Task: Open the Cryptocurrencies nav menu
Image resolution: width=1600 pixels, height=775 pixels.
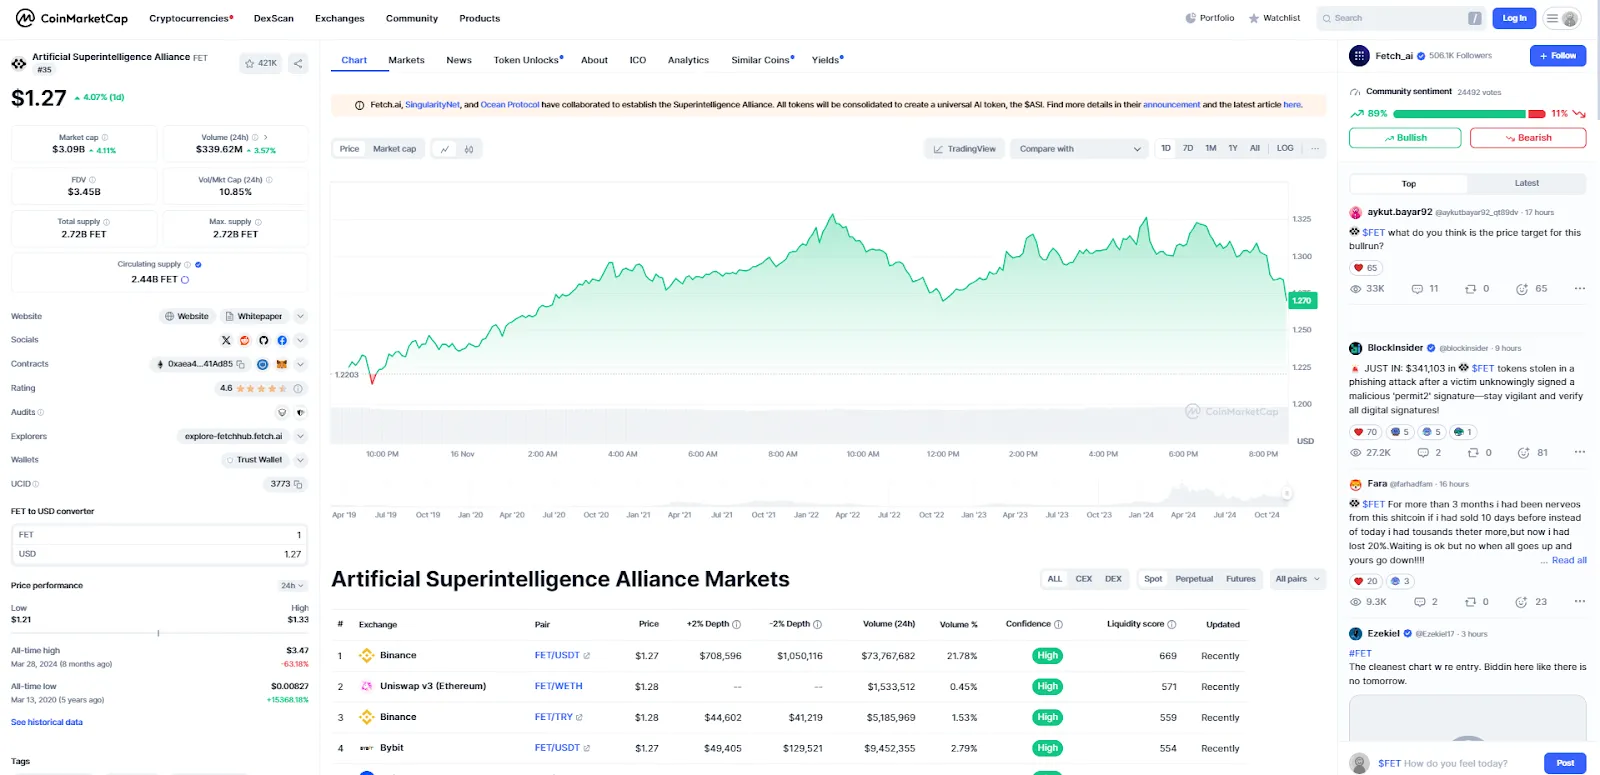Action: pos(191,18)
